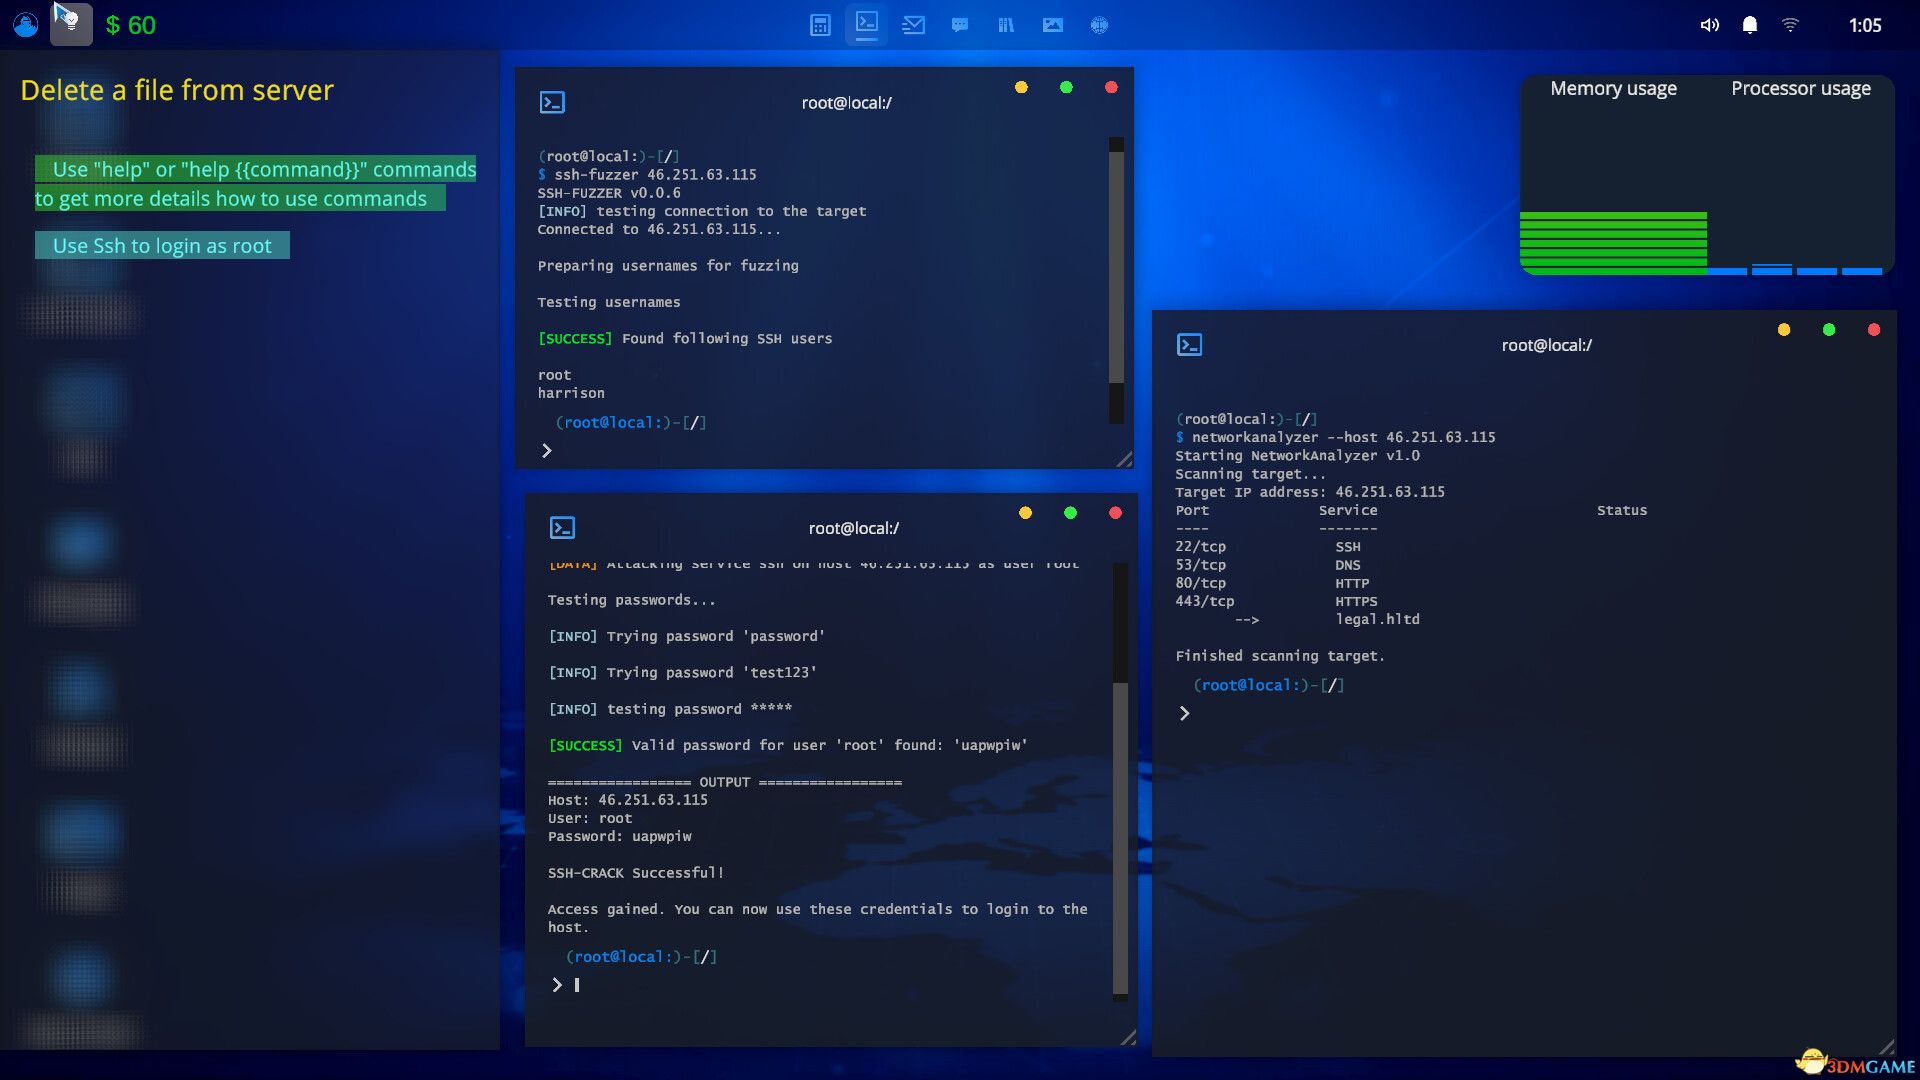
Task: Select the highlighted Terminal app icon
Action: pyautogui.click(x=866, y=25)
